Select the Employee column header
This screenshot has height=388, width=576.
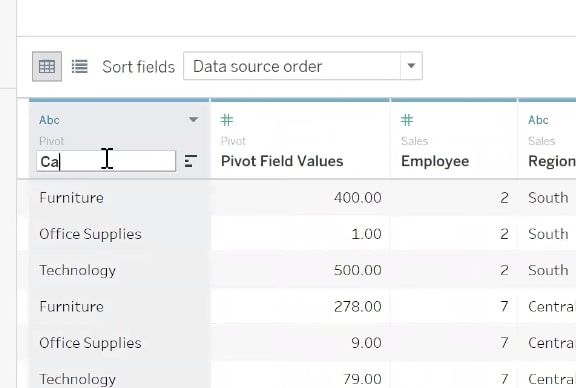pos(435,161)
